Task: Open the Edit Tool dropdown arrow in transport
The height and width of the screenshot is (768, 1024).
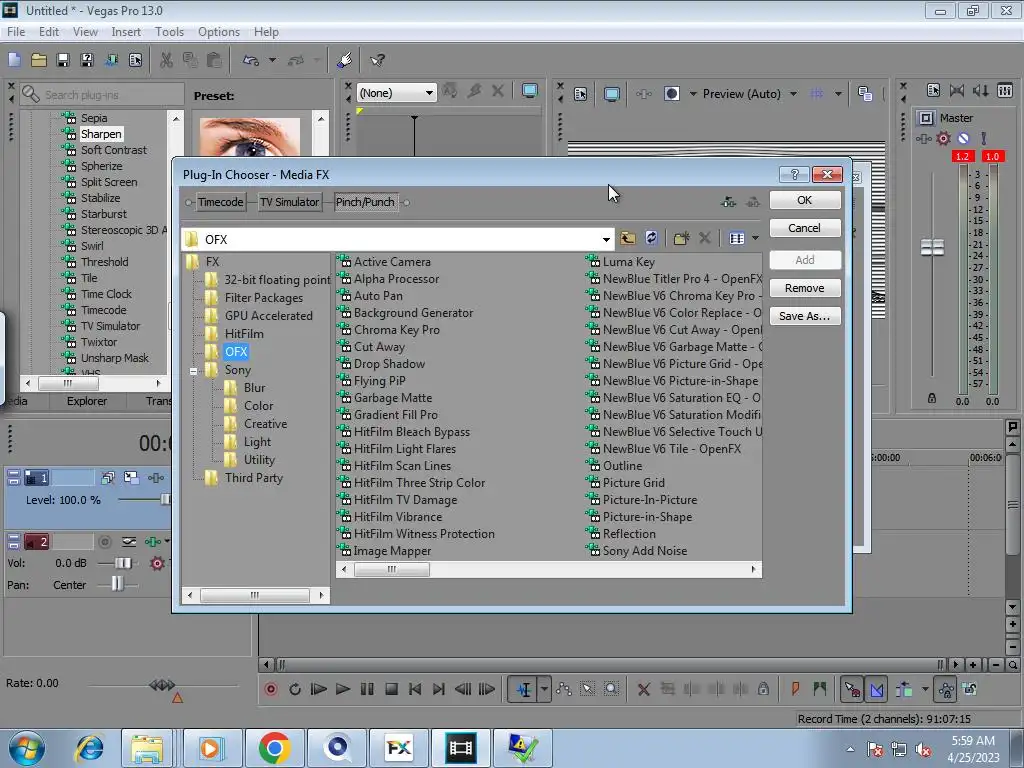Action: [x=544, y=689]
